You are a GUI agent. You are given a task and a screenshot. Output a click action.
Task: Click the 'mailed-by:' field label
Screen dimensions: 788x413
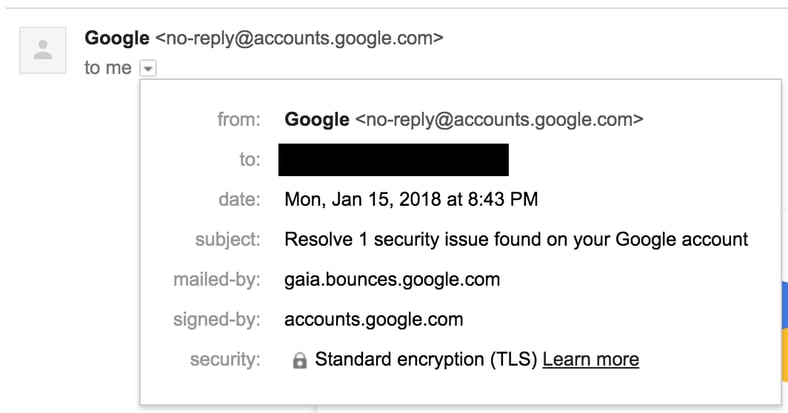tap(217, 279)
